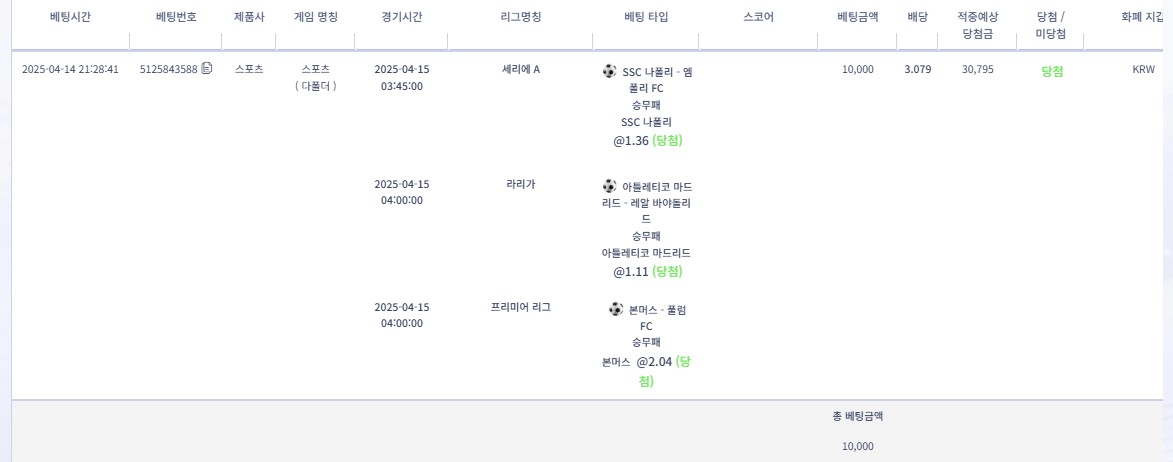This screenshot has width=1173, height=462.
Task: Click the 당첨 / 미당첨 column header
Action: (x=1051, y=25)
